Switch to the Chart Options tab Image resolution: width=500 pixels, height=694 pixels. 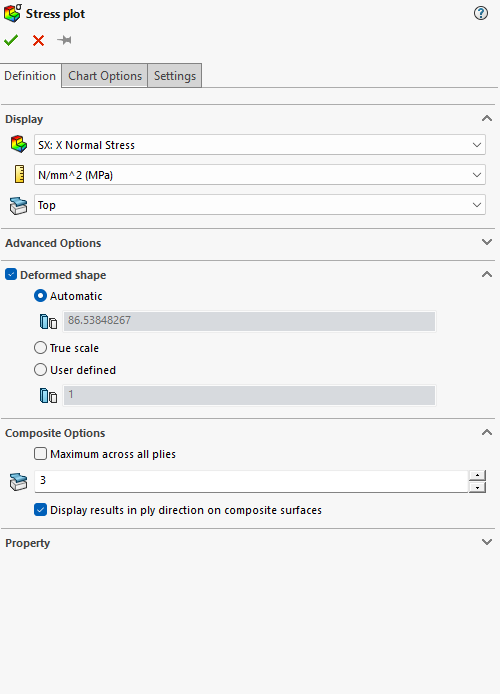(105, 76)
